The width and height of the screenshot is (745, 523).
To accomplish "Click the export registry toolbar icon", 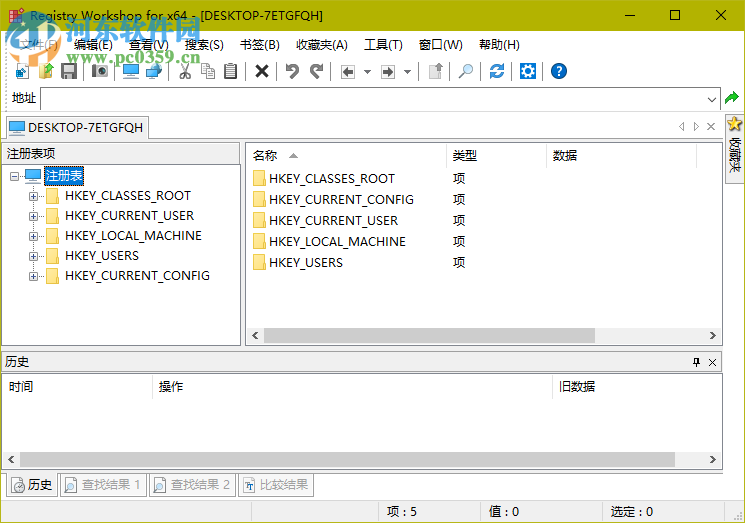I will pyautogui.click(x=46, y=72).
